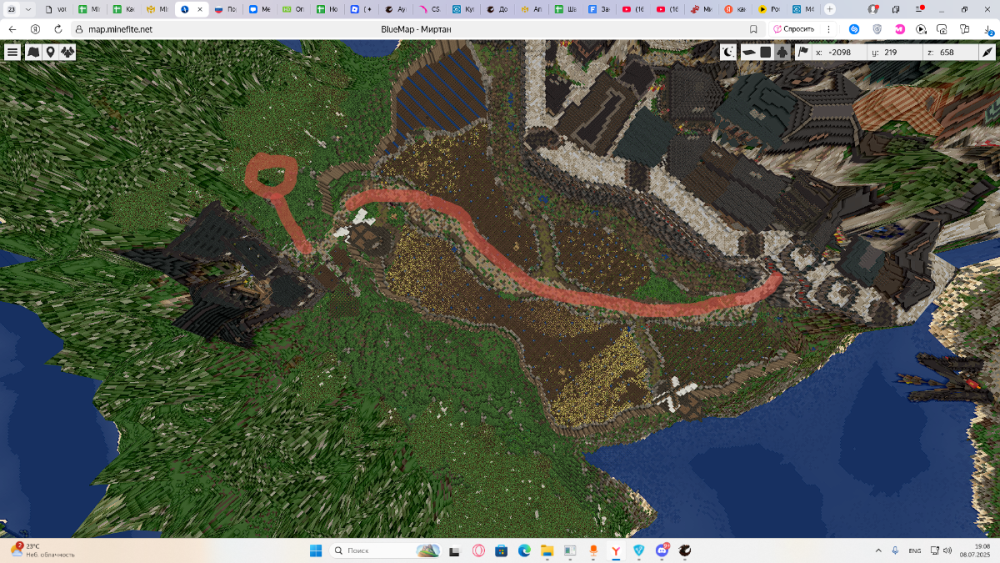The image size is (1000, 563).
Task: Switch to the tab labeled 'CS'
Action: coord(430,9)
